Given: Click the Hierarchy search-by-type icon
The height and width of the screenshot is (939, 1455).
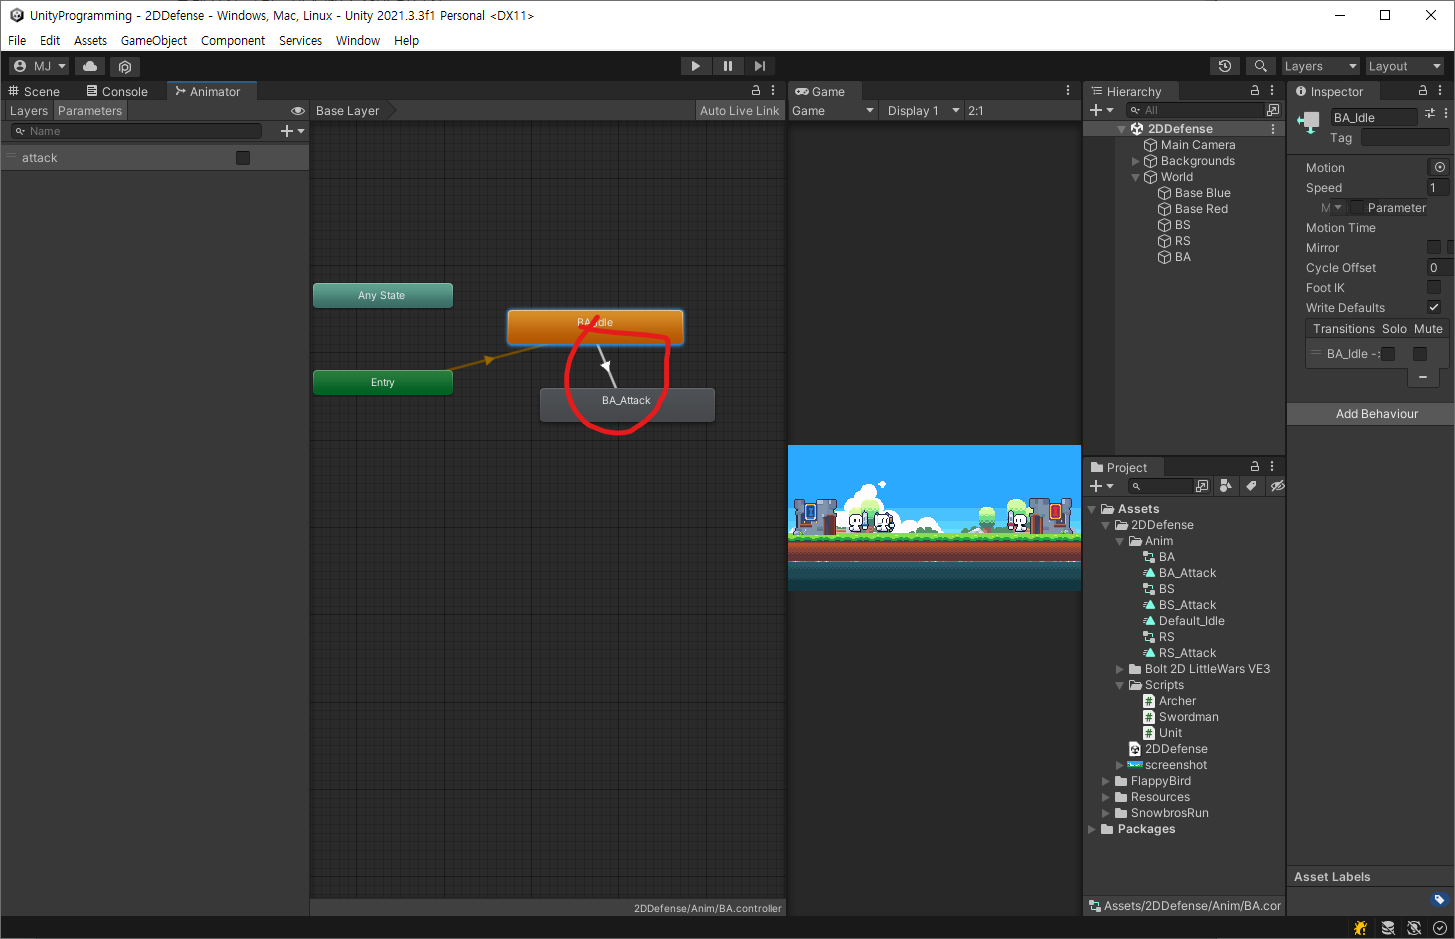Looking at the screenshot, I should 1273,110.
